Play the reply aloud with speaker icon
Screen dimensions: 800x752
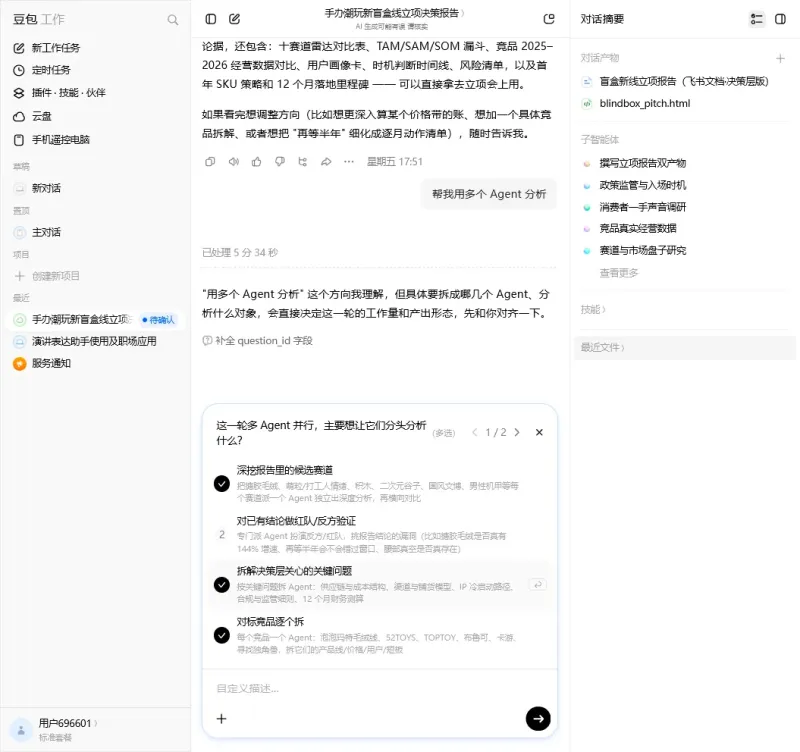[x=234, y=162]
